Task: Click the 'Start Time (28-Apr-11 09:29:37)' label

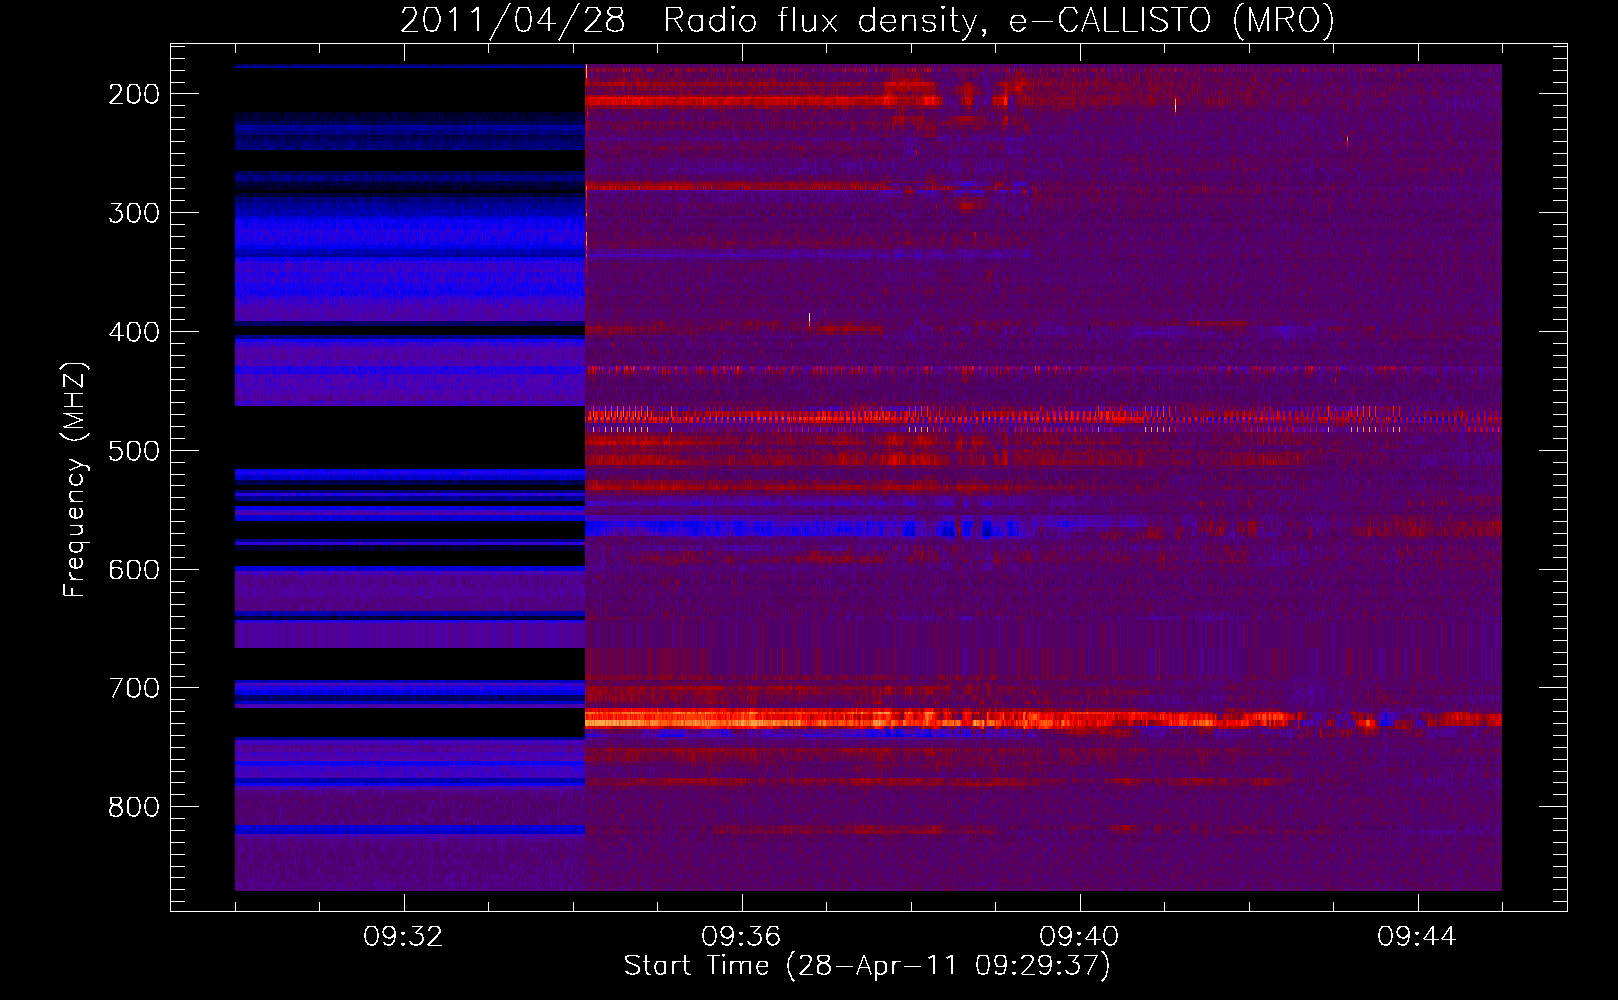Action: [x=867, y=966]
